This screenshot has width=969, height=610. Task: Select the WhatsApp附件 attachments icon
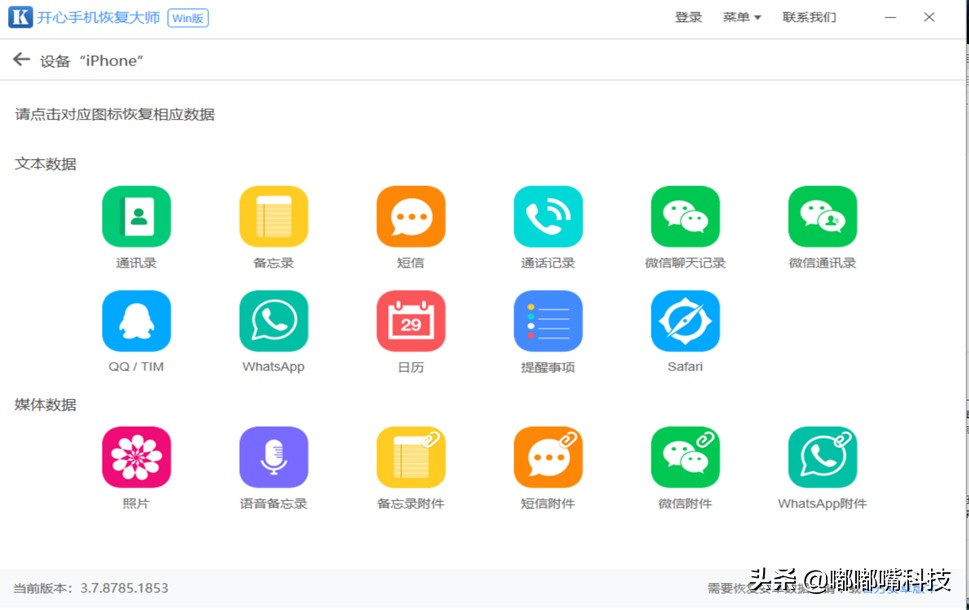pyautogui.click(x=821, y=456)
